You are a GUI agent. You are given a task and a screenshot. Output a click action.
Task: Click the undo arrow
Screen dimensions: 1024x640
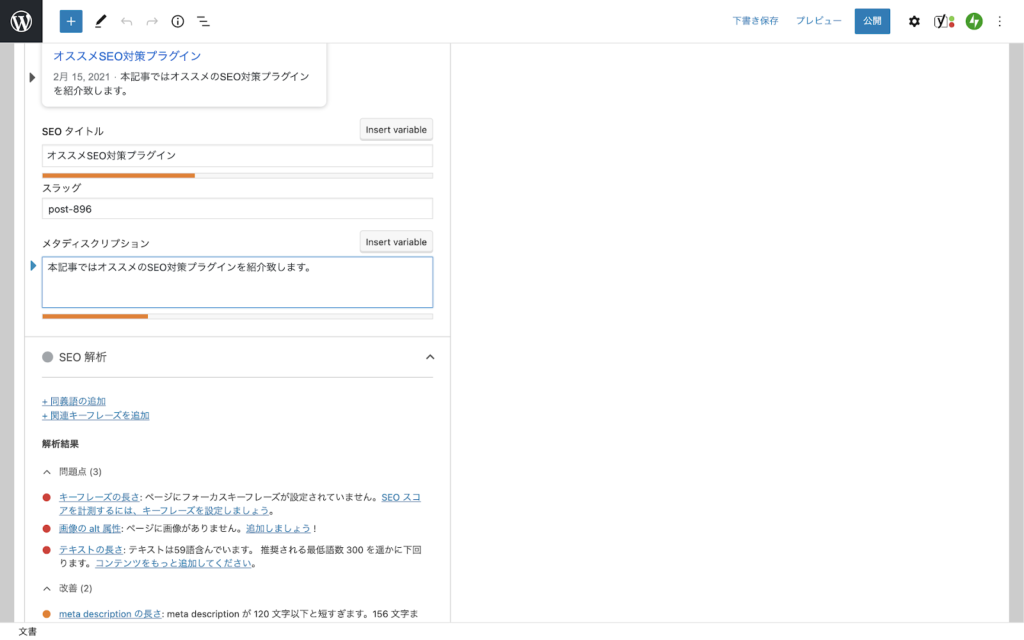tap(126, 21)
